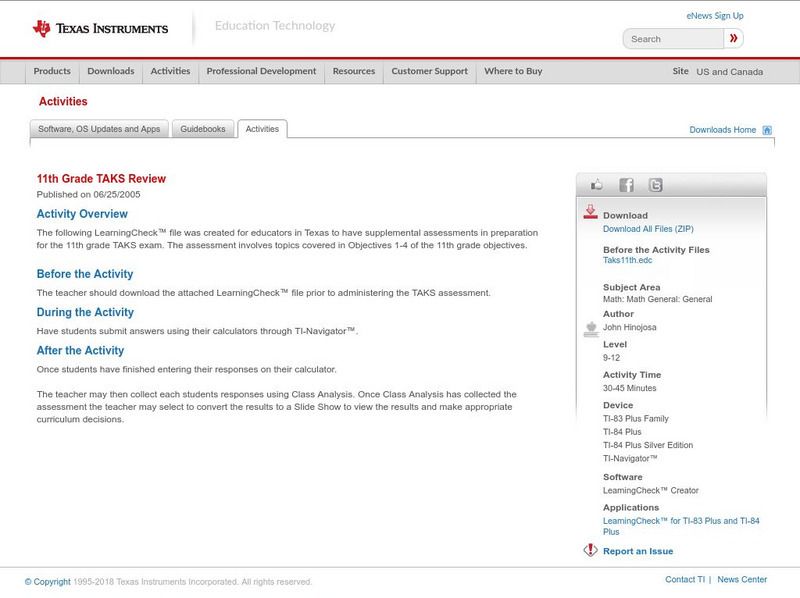Image resolution: width=800 pixels, height=598 pixels.
Task: Change site region US and Canada
Action: [730, 72]
